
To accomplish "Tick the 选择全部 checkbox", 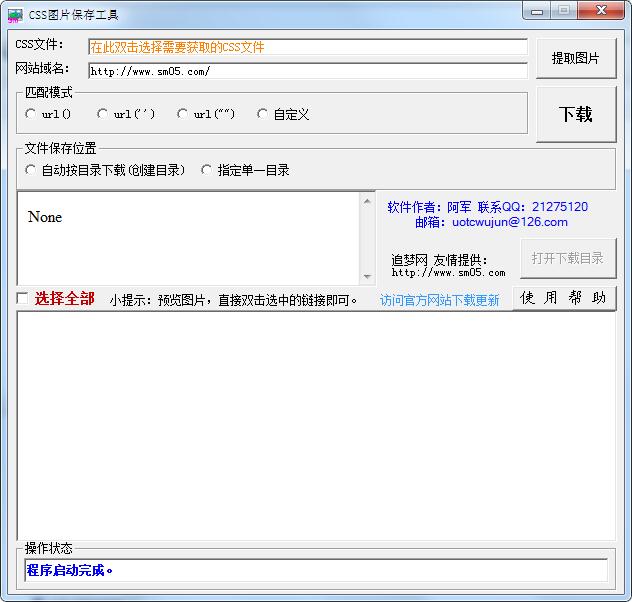I will pyautogui.click(x=22, y=299).
